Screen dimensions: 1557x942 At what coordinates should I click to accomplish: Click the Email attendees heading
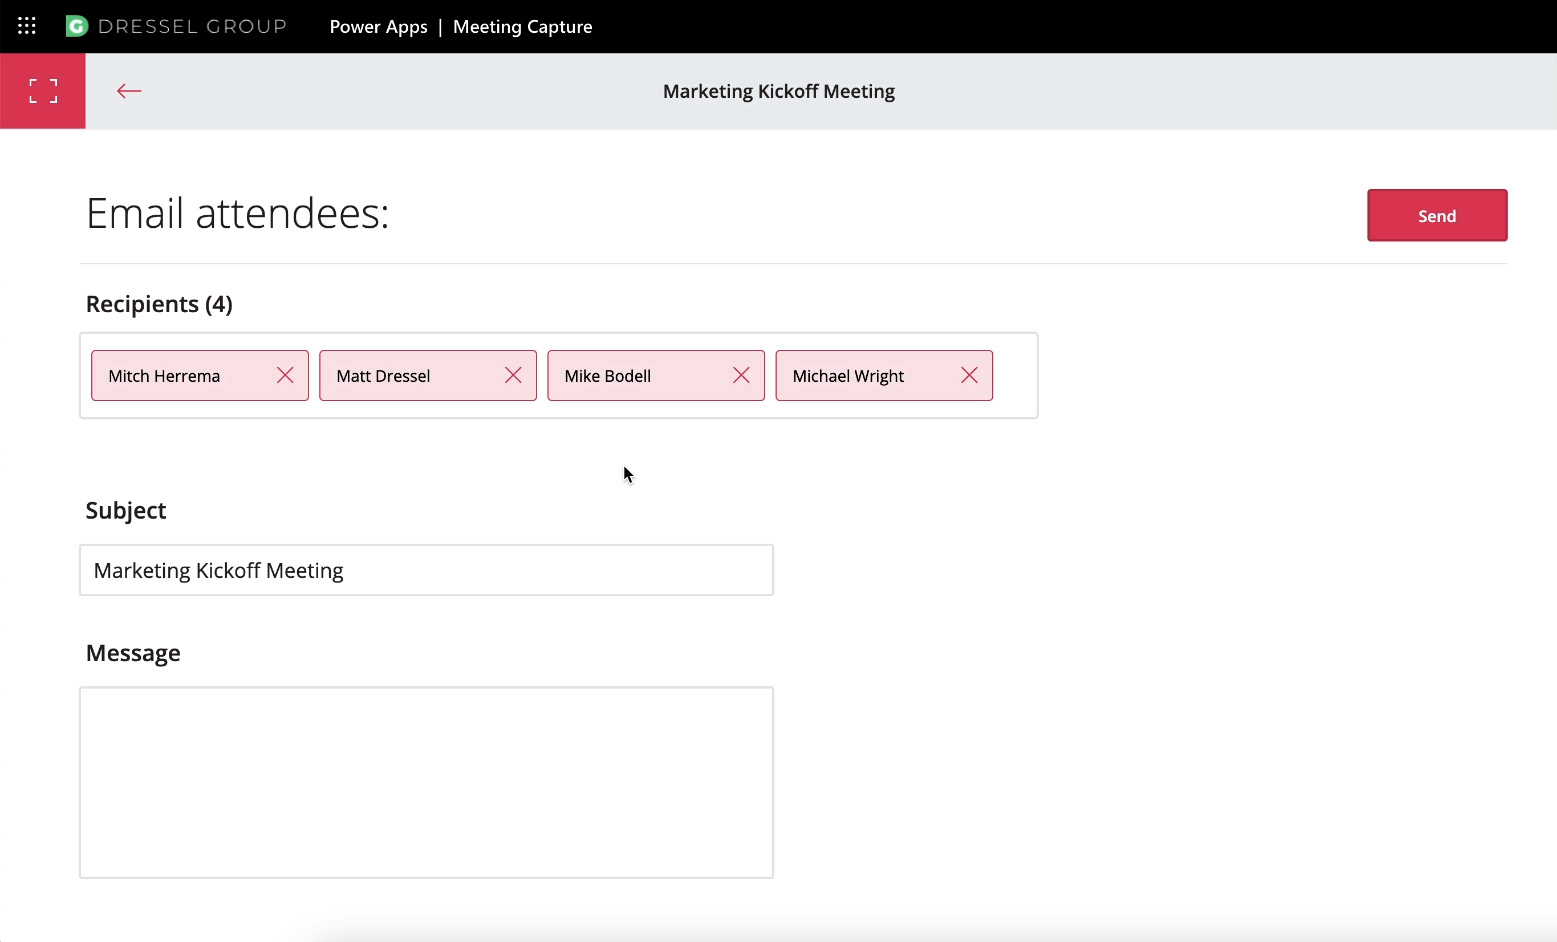(237, 213)
